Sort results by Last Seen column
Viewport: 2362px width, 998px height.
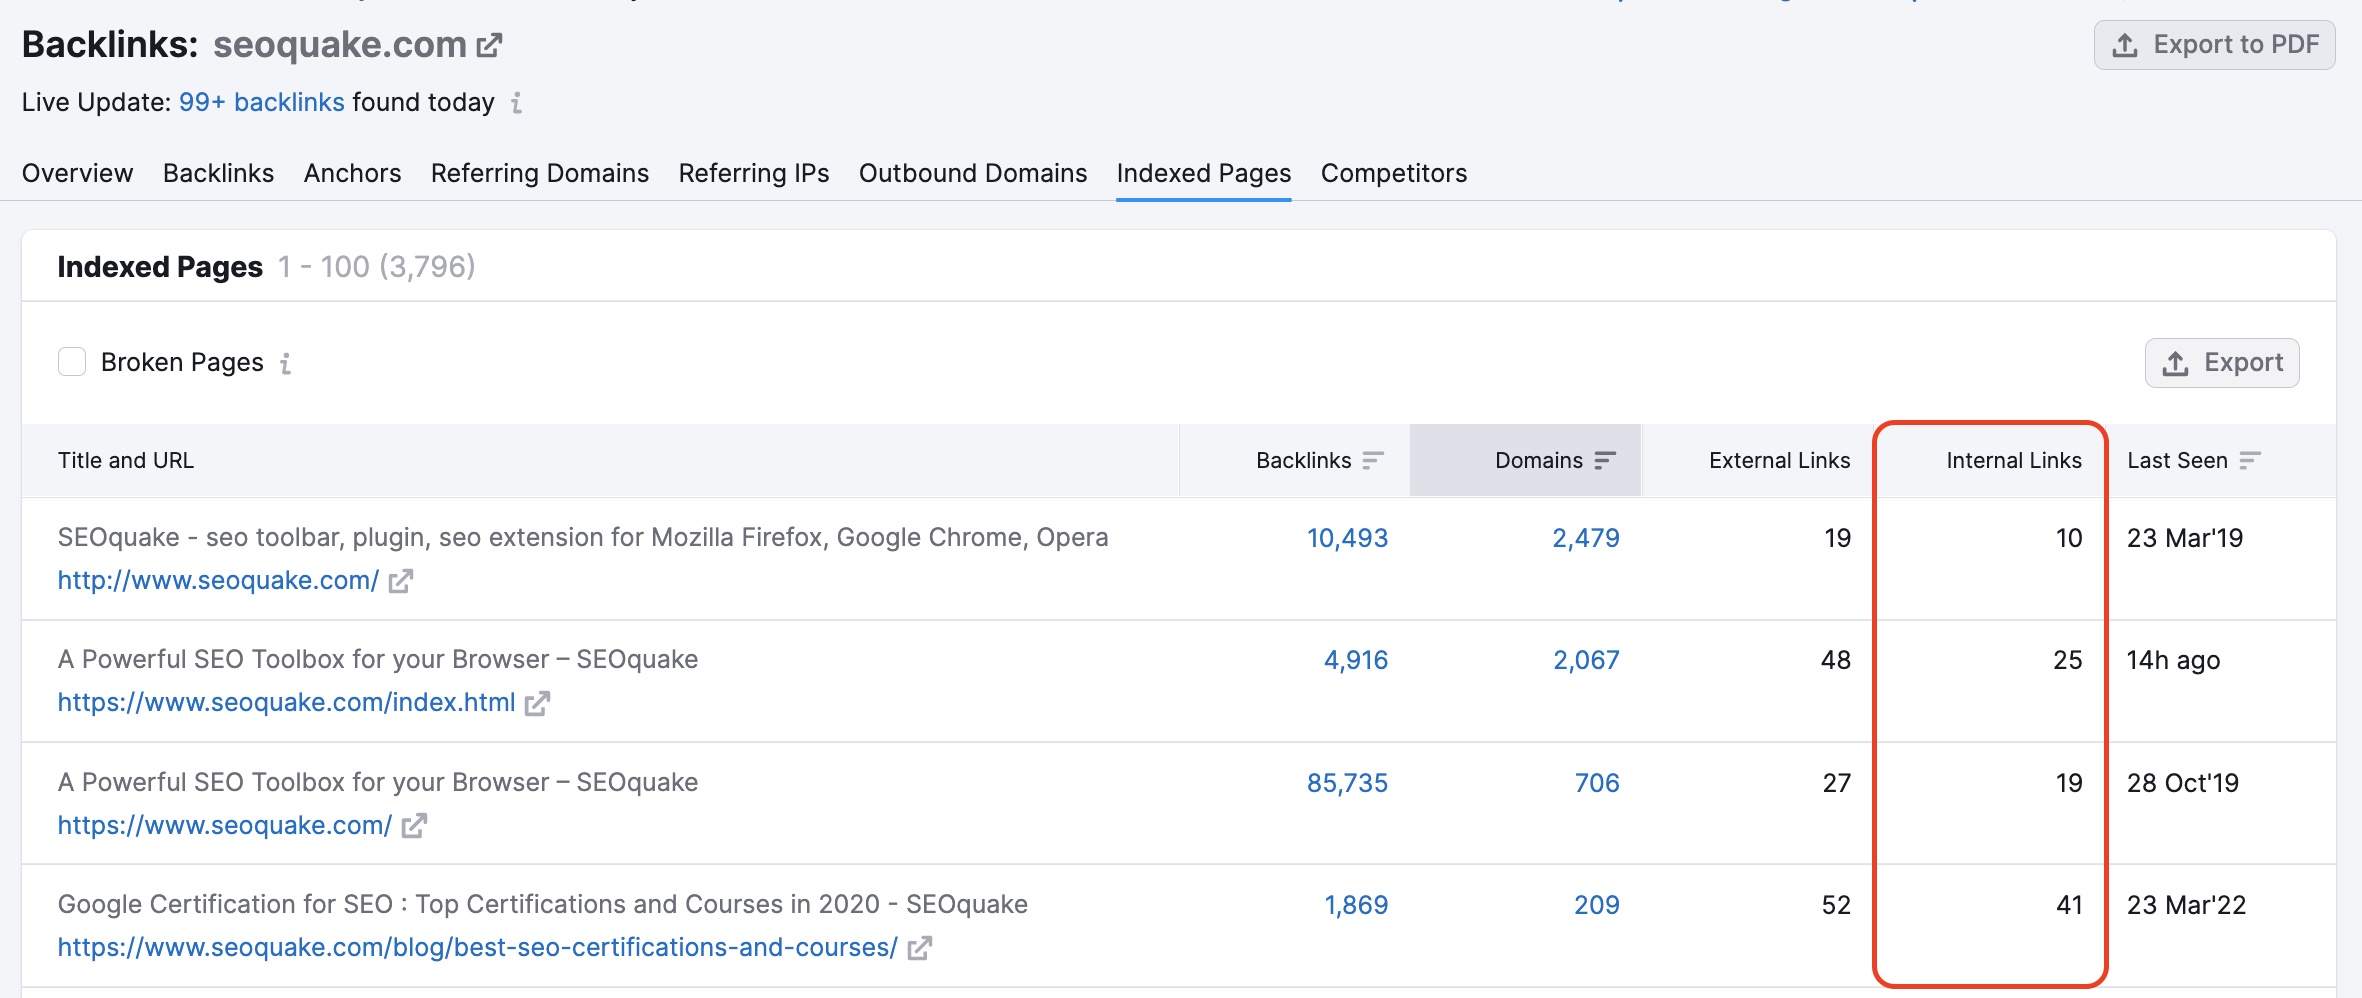pos(2248,460)
